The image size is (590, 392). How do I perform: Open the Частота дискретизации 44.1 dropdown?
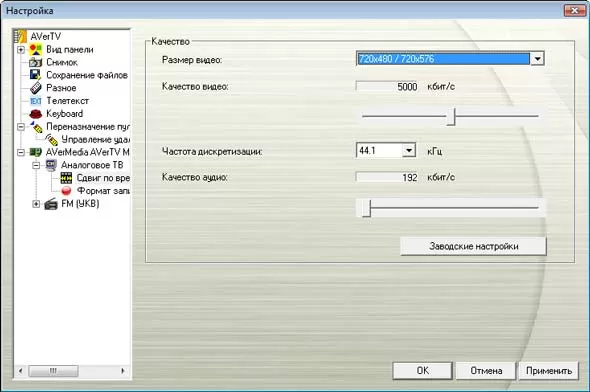(409, 151)
